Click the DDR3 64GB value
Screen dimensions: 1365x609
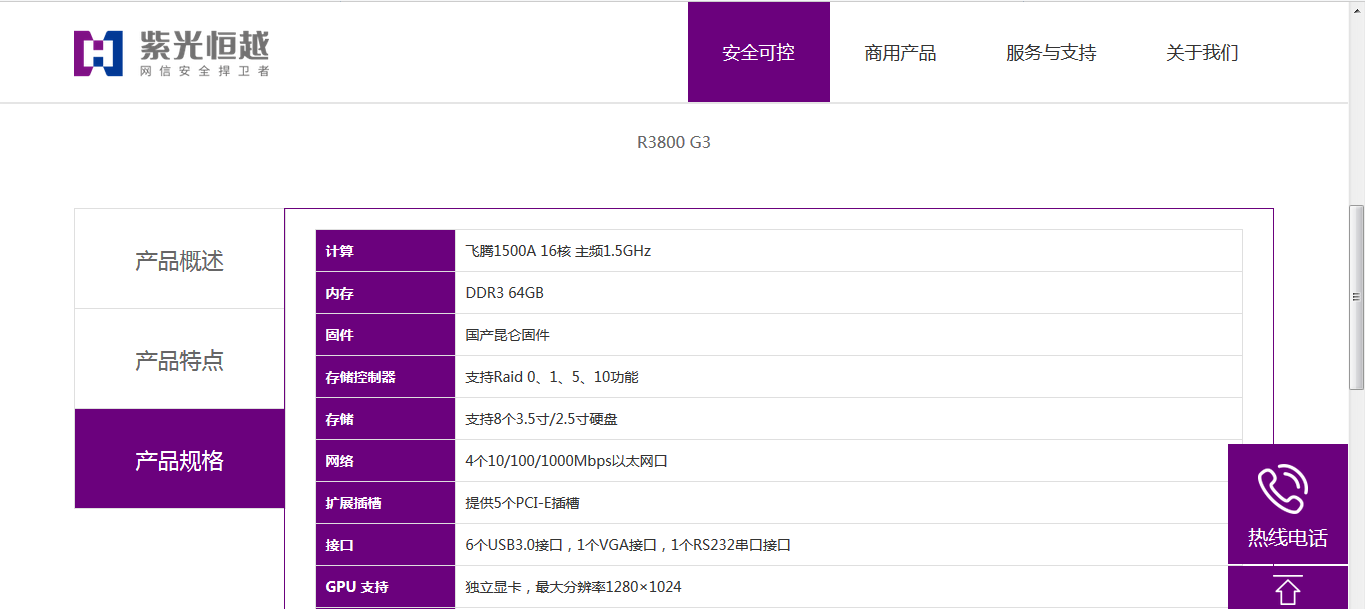point(505,293)
